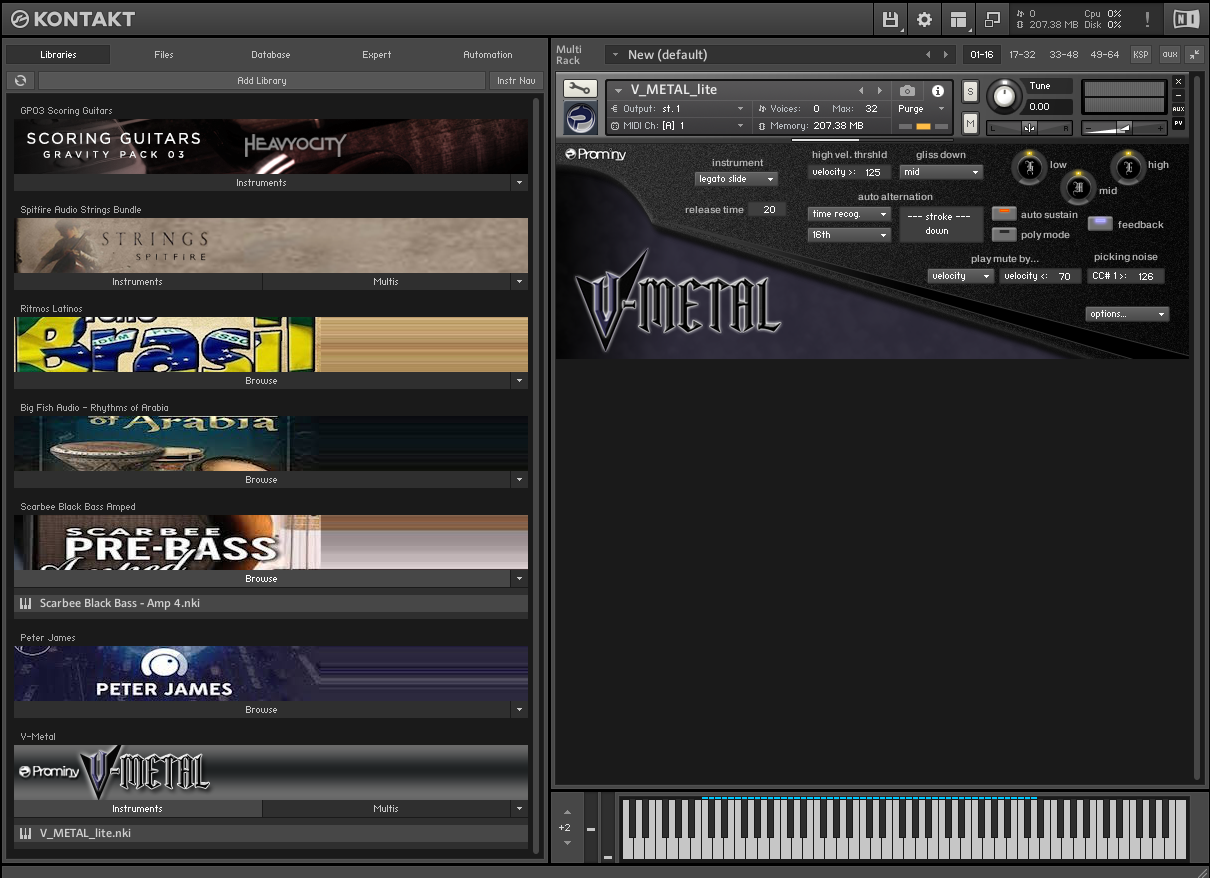Click the exclamation panic button

point(1147,19)
